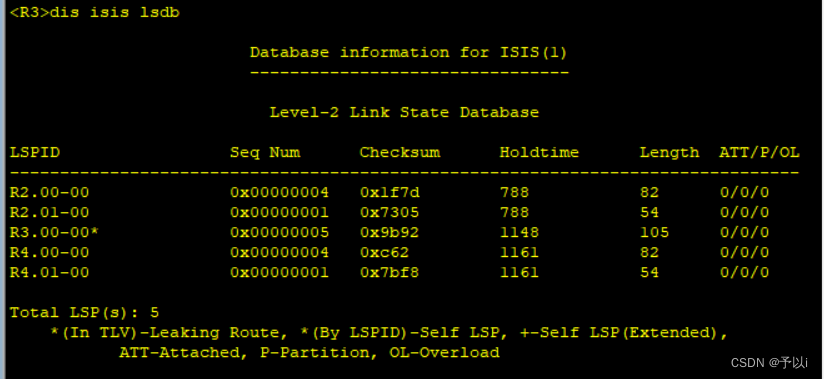Click the Length column header
824x379 pixels.
pos(670,152)
